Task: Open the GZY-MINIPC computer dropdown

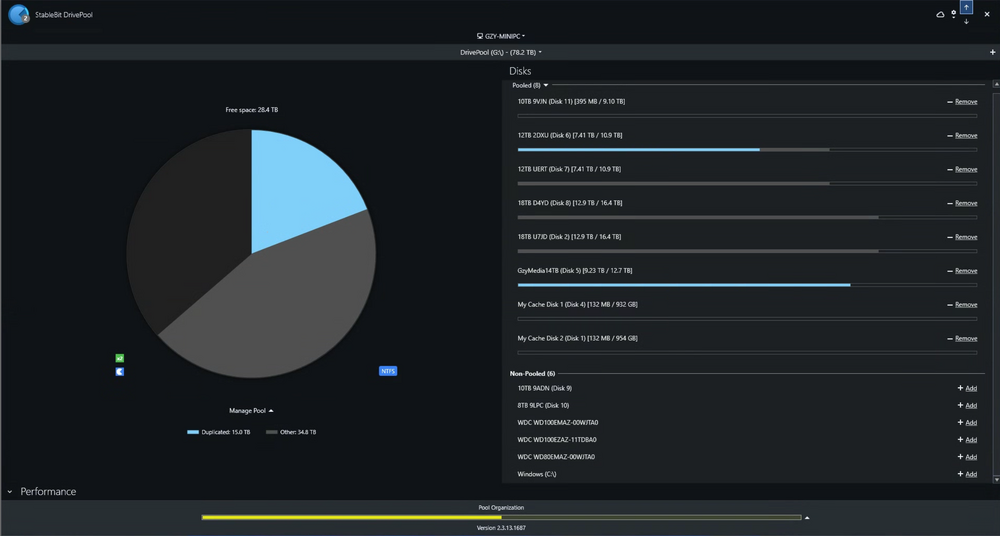Action: (x=501, y=36)
